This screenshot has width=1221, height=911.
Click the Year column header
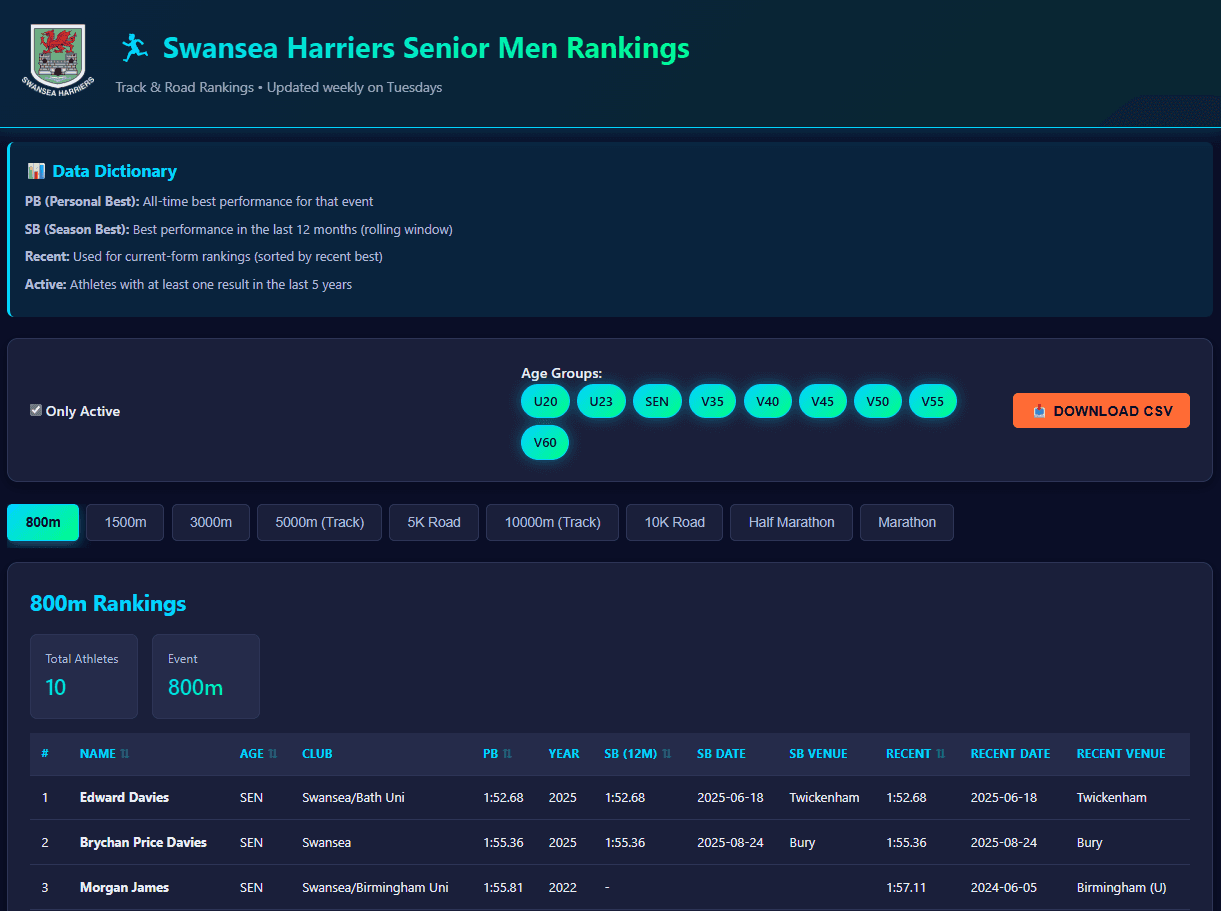pos(564,754)
